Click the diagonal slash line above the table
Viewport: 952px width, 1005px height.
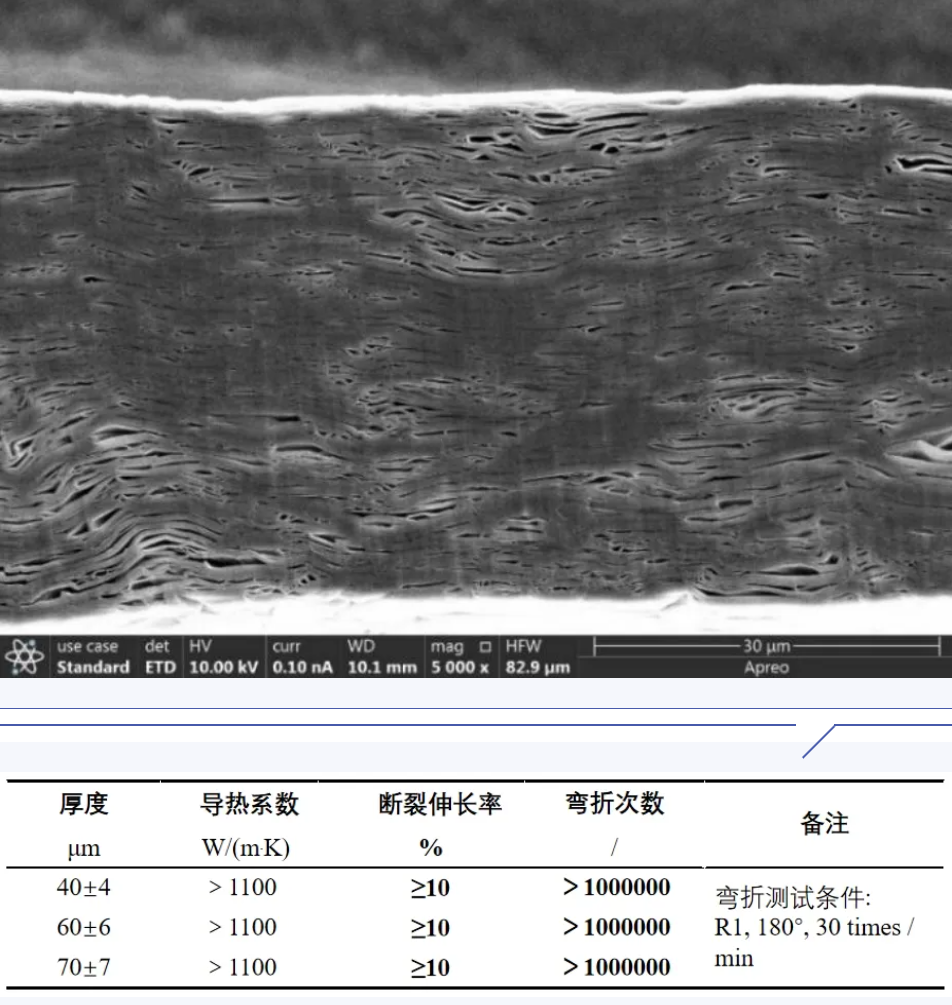coord(818,741)
